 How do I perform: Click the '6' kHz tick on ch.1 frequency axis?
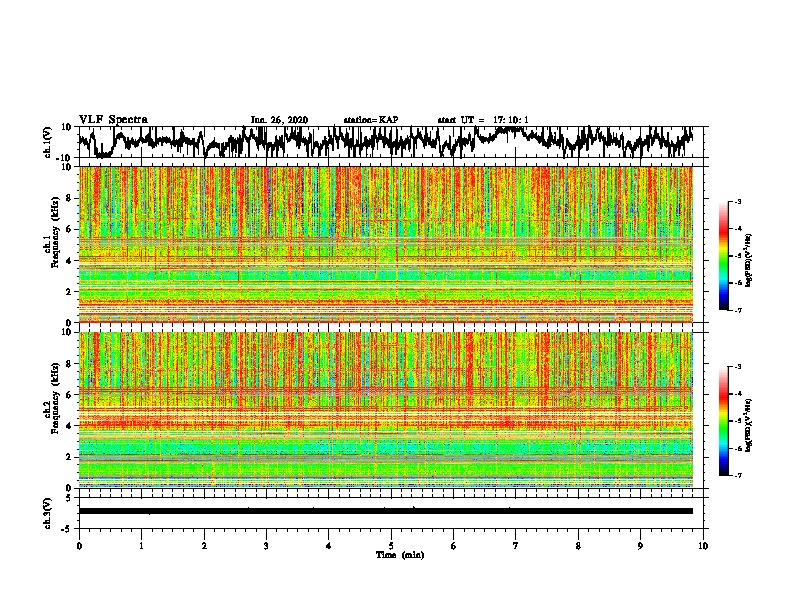[69, 230]
